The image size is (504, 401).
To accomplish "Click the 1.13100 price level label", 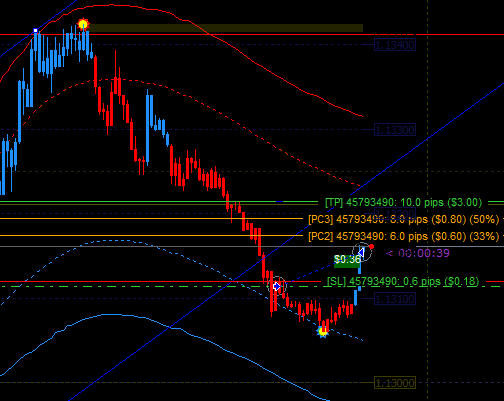I will (x=395, y=299).
